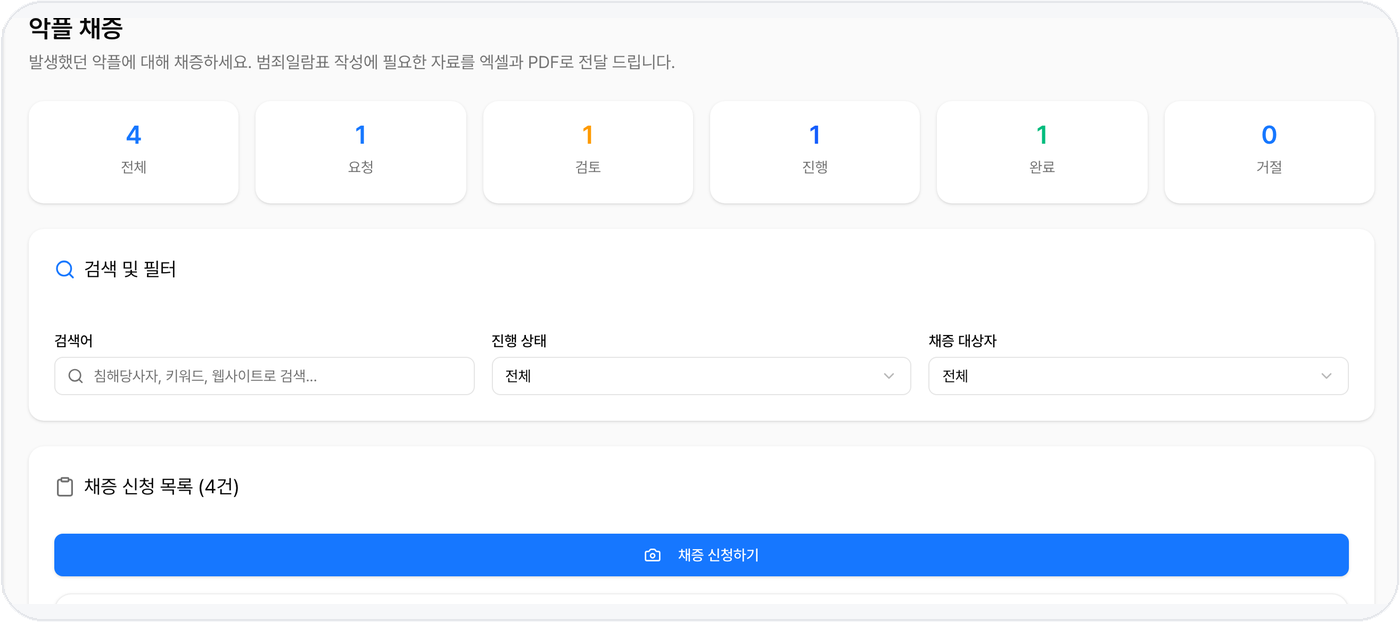The image size is (1400, 622).
Task: Click camera icon in 채증 신청하기 button
Action: point(653,555)
